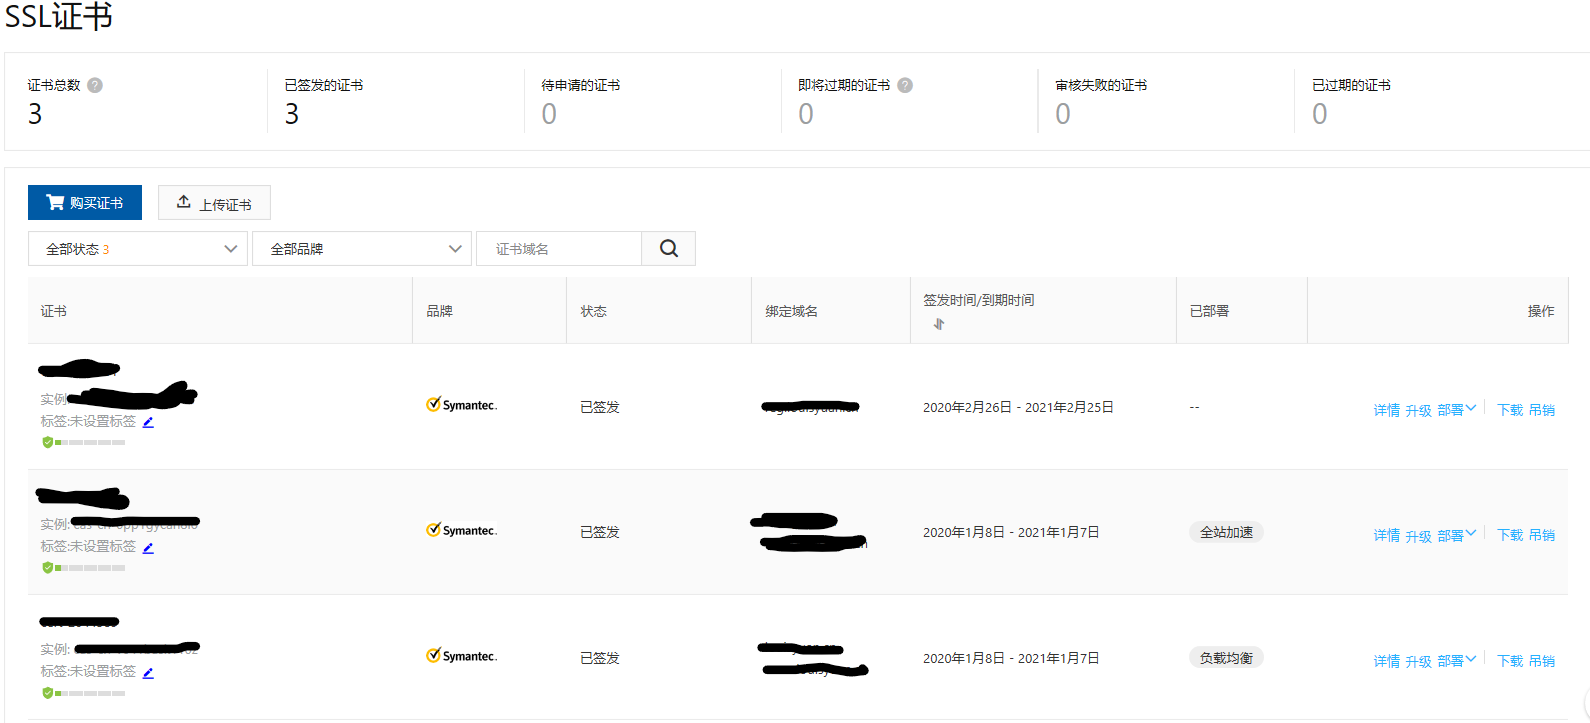Click 升级 for 2020年2月26日 certificate

(x=1418, y=410)
